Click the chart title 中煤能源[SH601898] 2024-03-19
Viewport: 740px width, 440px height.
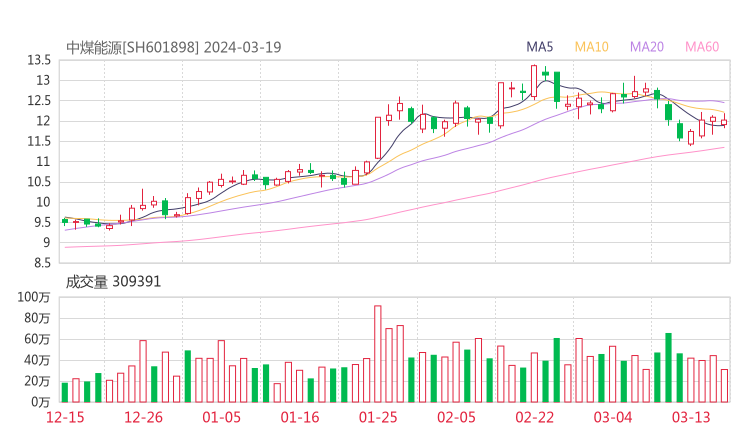coord(174,47)
